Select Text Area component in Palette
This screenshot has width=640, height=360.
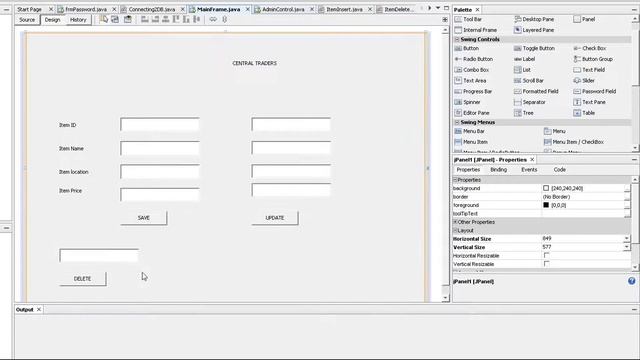(x=470, y=81)
